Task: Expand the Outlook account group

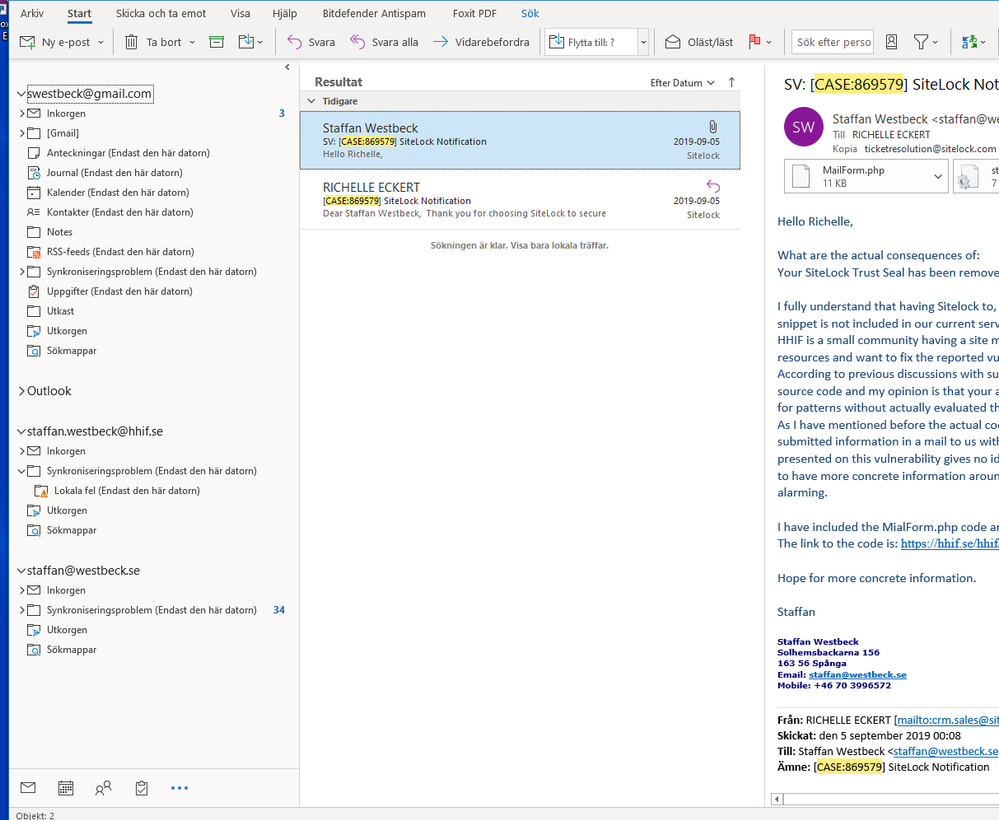Action: click(x=22, y=391)
